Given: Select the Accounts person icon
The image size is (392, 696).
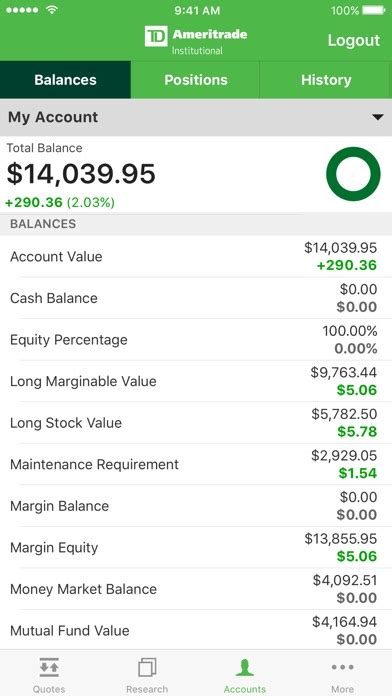Looking at the screenshot, I should tap(245, 667).
